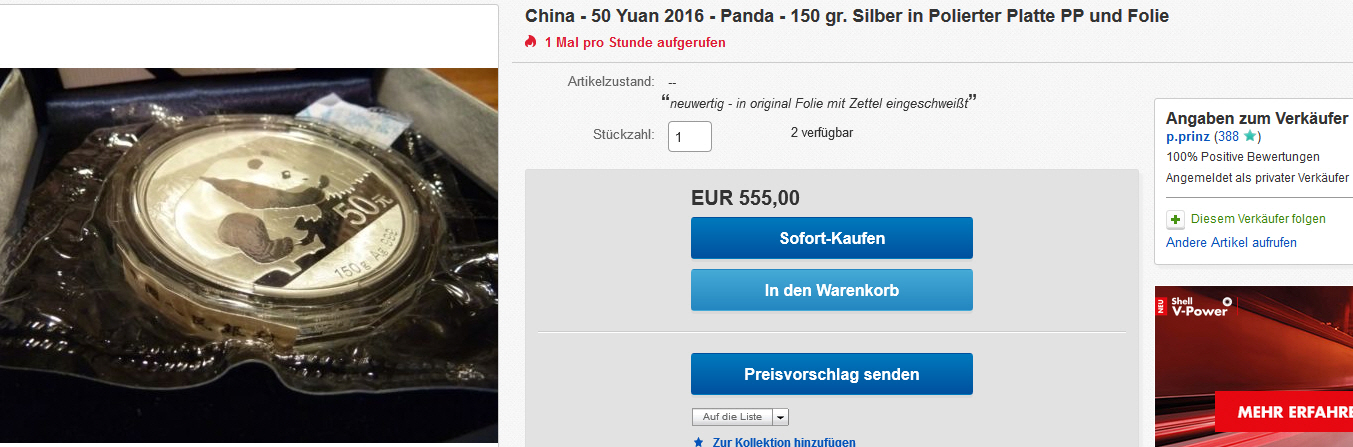Click the green plus follow-seller icon

coord(1175,219)
